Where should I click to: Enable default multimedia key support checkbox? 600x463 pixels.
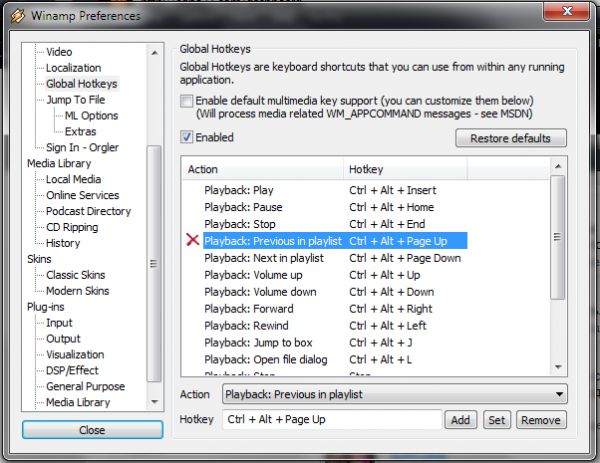tap(187, 101)
